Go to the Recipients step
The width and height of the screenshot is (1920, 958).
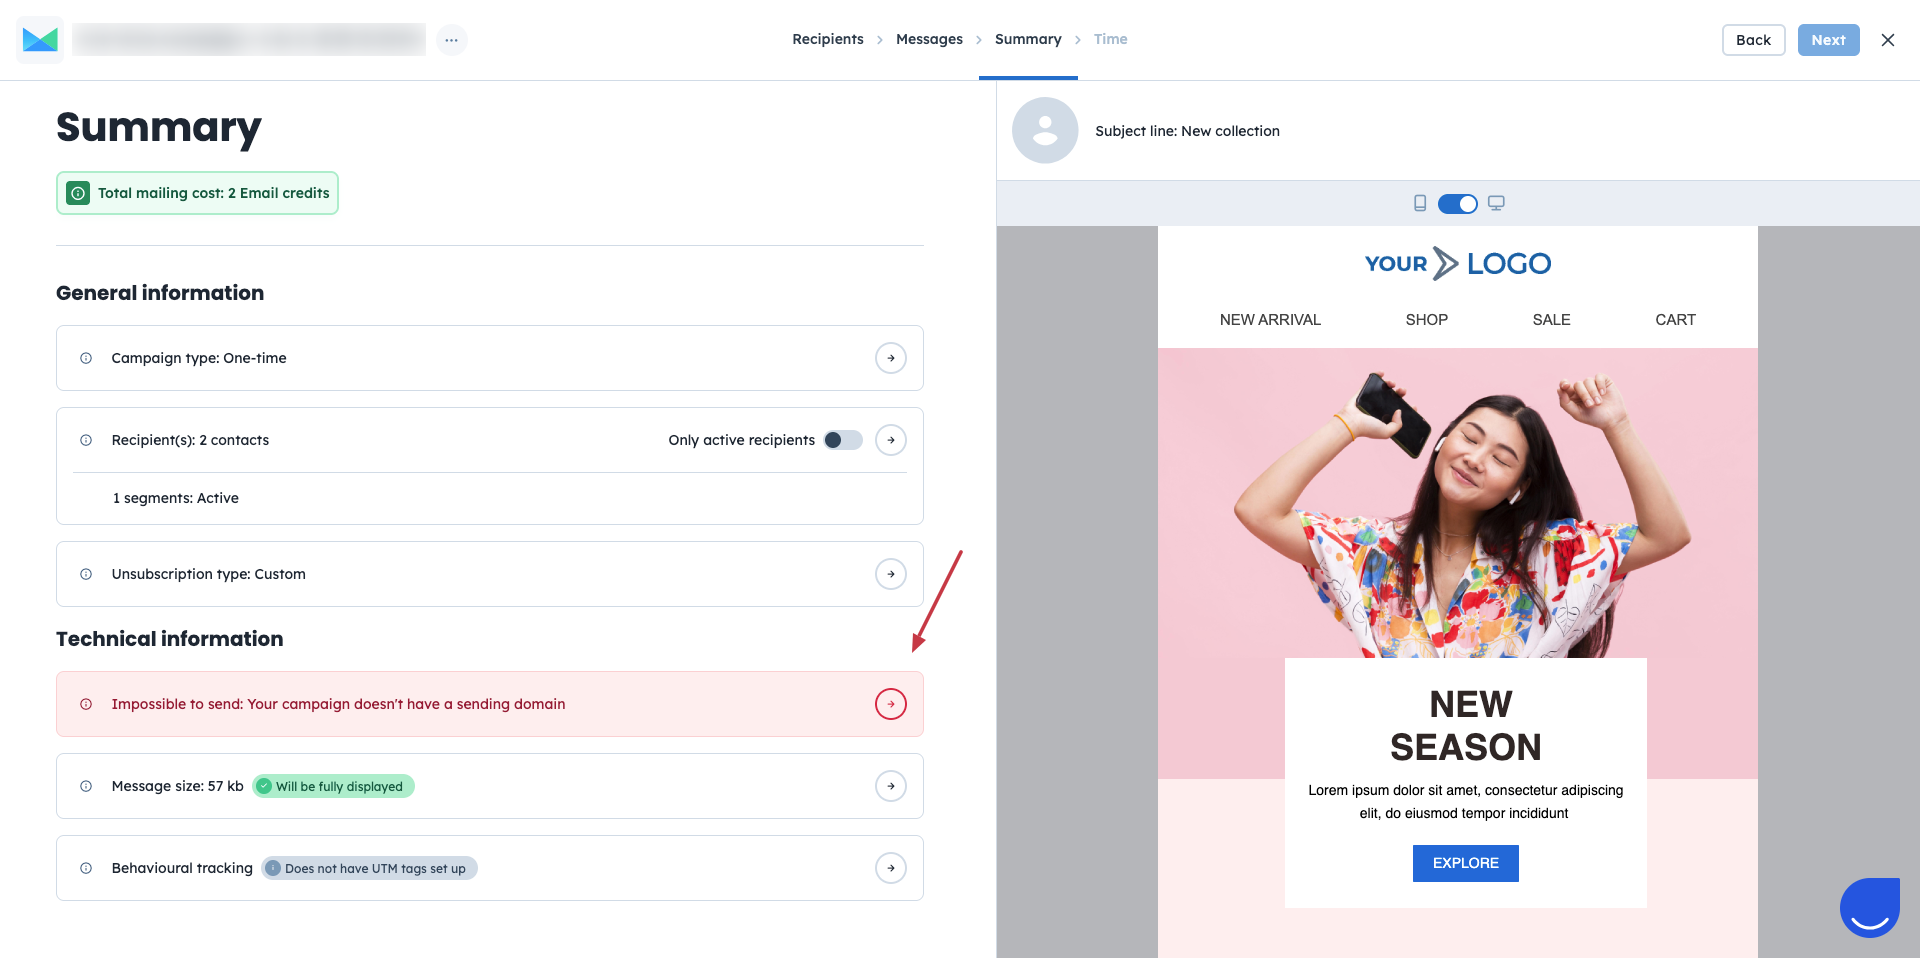[828, 39]
